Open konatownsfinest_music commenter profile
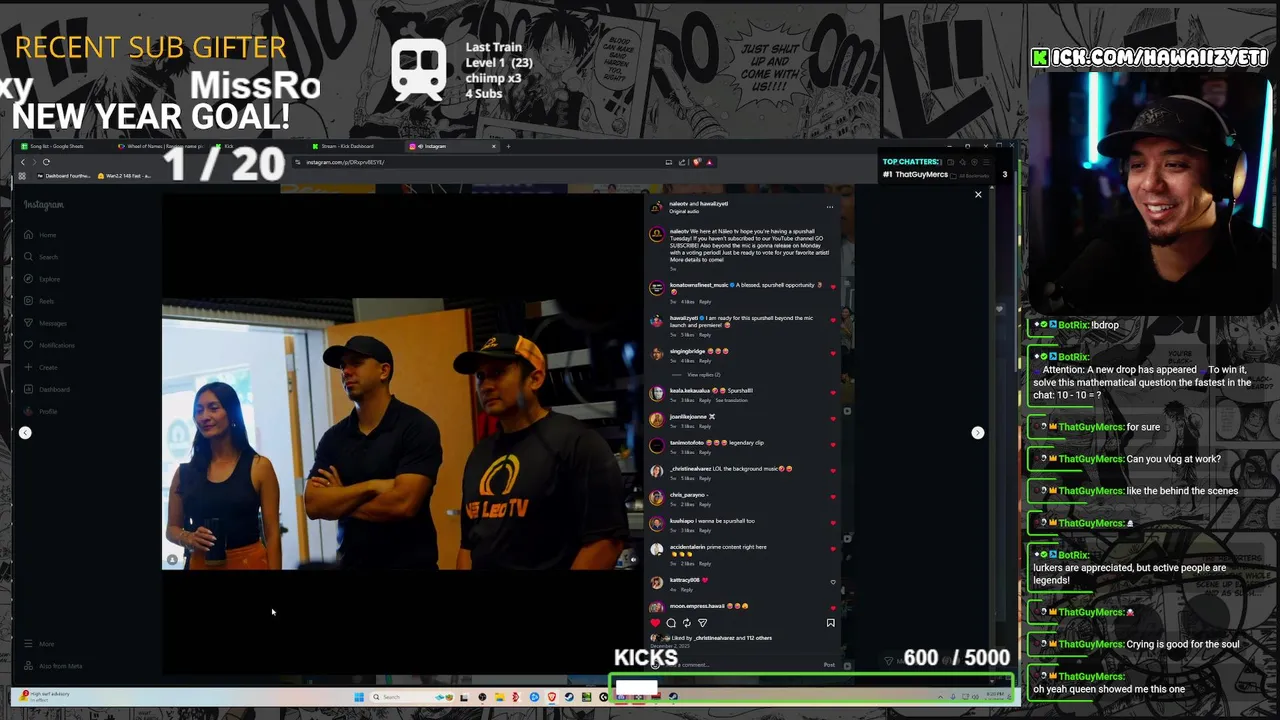This screenshot has width=1280, height=720. 699,285
